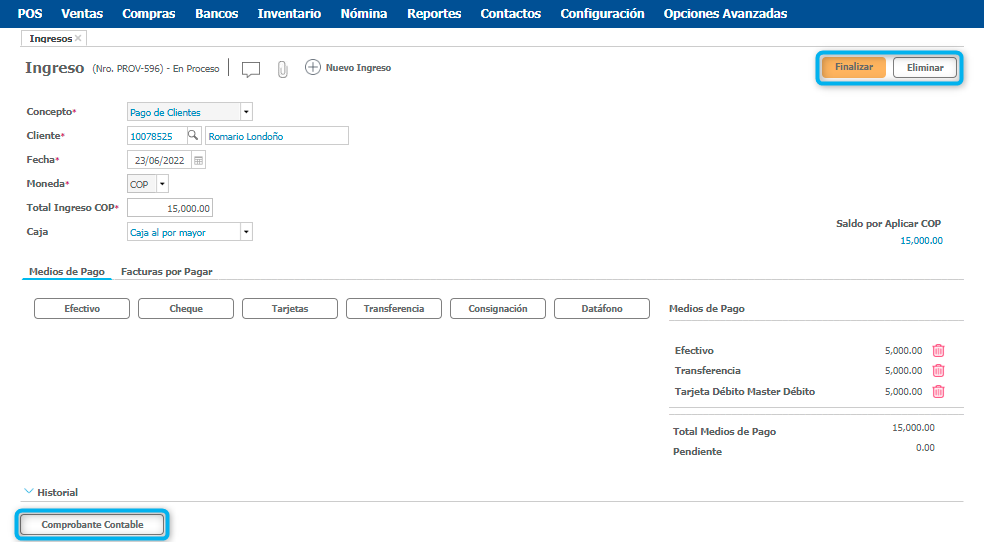Open the Caja dropdown list
This screenshot has height=542, width=984.
coord(246,232)
